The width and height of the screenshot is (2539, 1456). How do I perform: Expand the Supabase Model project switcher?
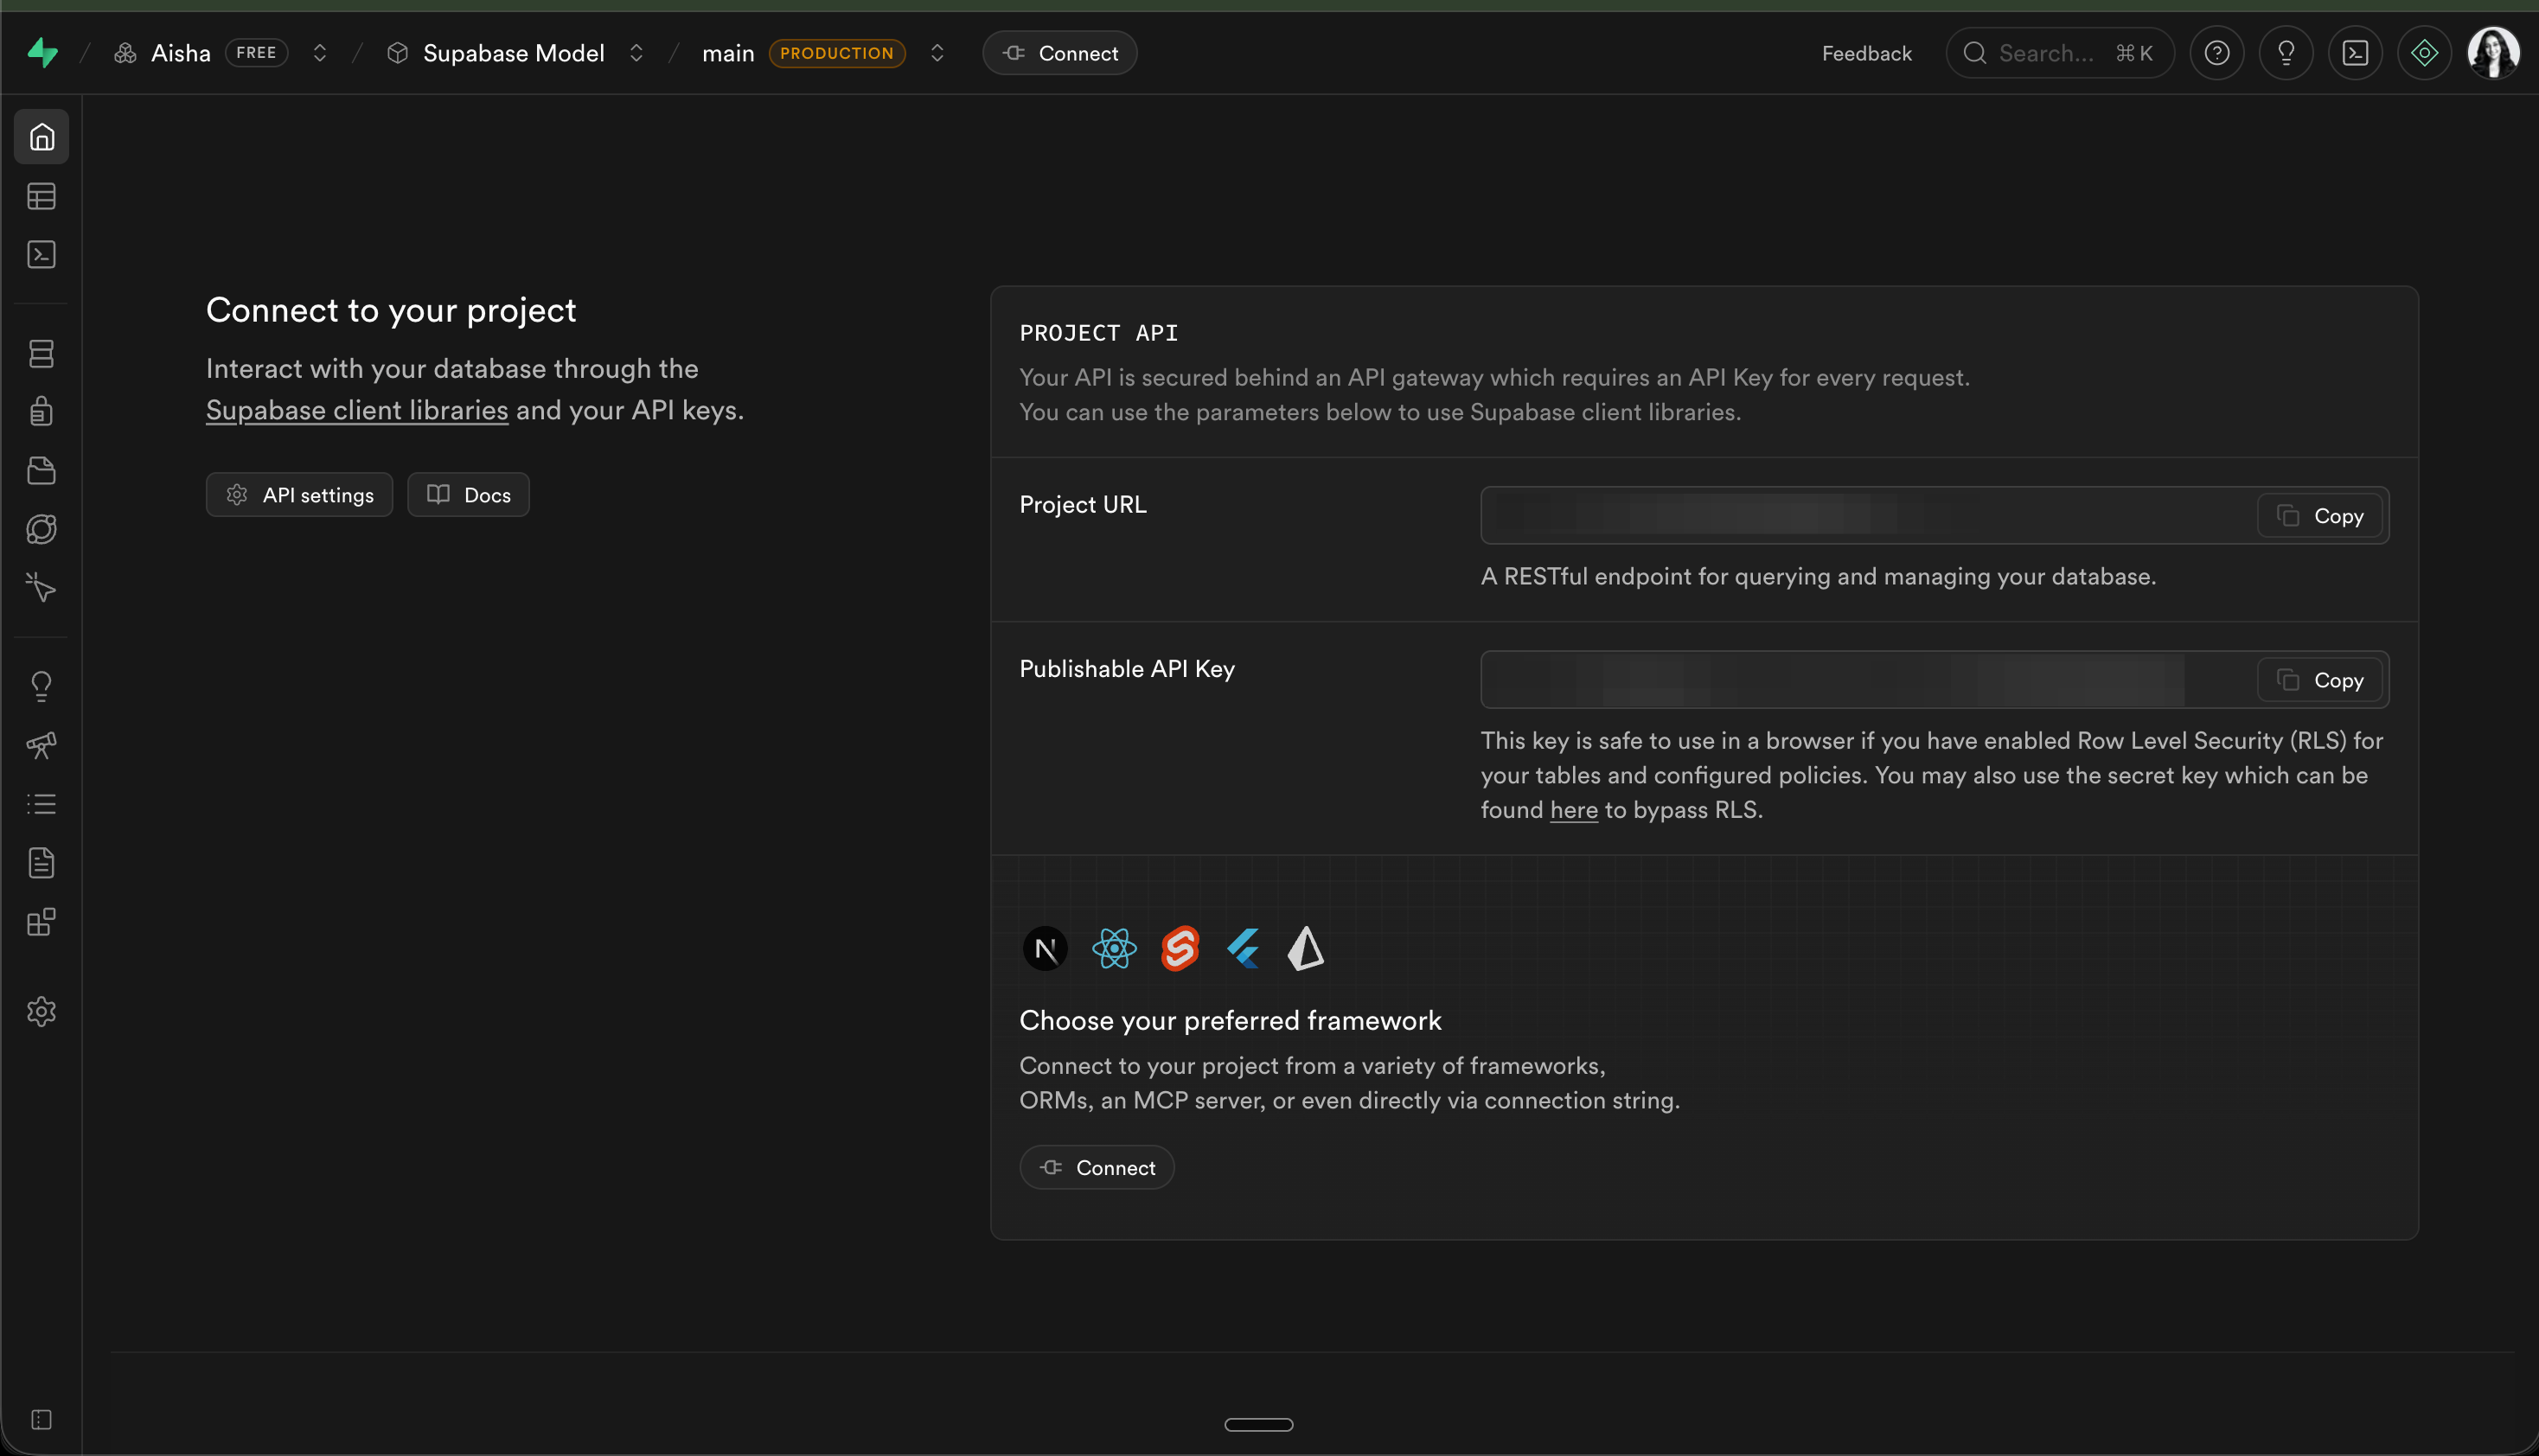pos(636,53)
